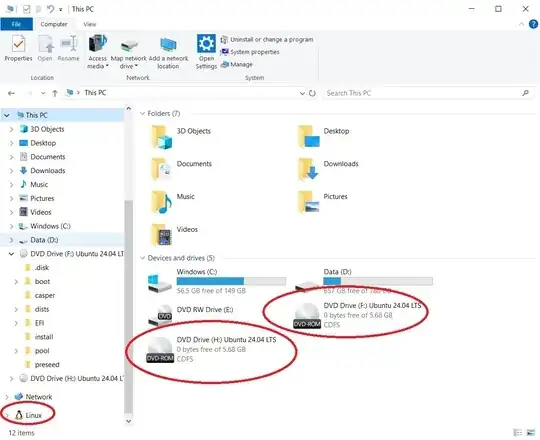Open Settings gear in ribbon
This screenshot has height=440, width=540.
tap(206, 44)
